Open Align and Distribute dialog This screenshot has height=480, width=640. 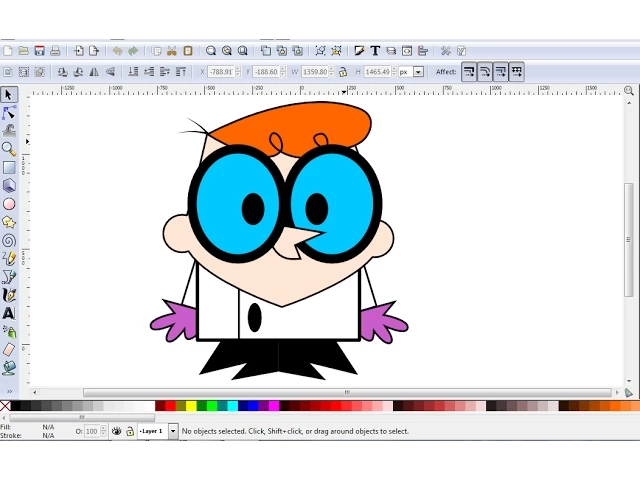point(423,51)
